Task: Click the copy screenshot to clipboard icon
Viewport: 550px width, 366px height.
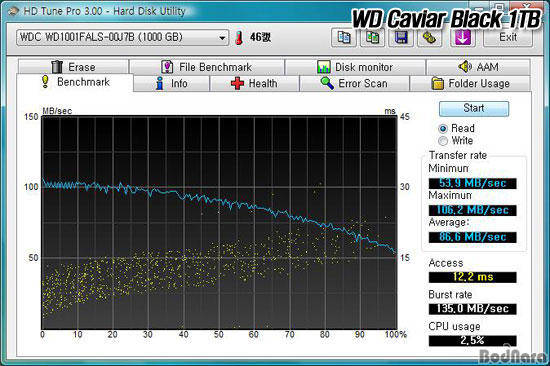Action: [373, 37]
